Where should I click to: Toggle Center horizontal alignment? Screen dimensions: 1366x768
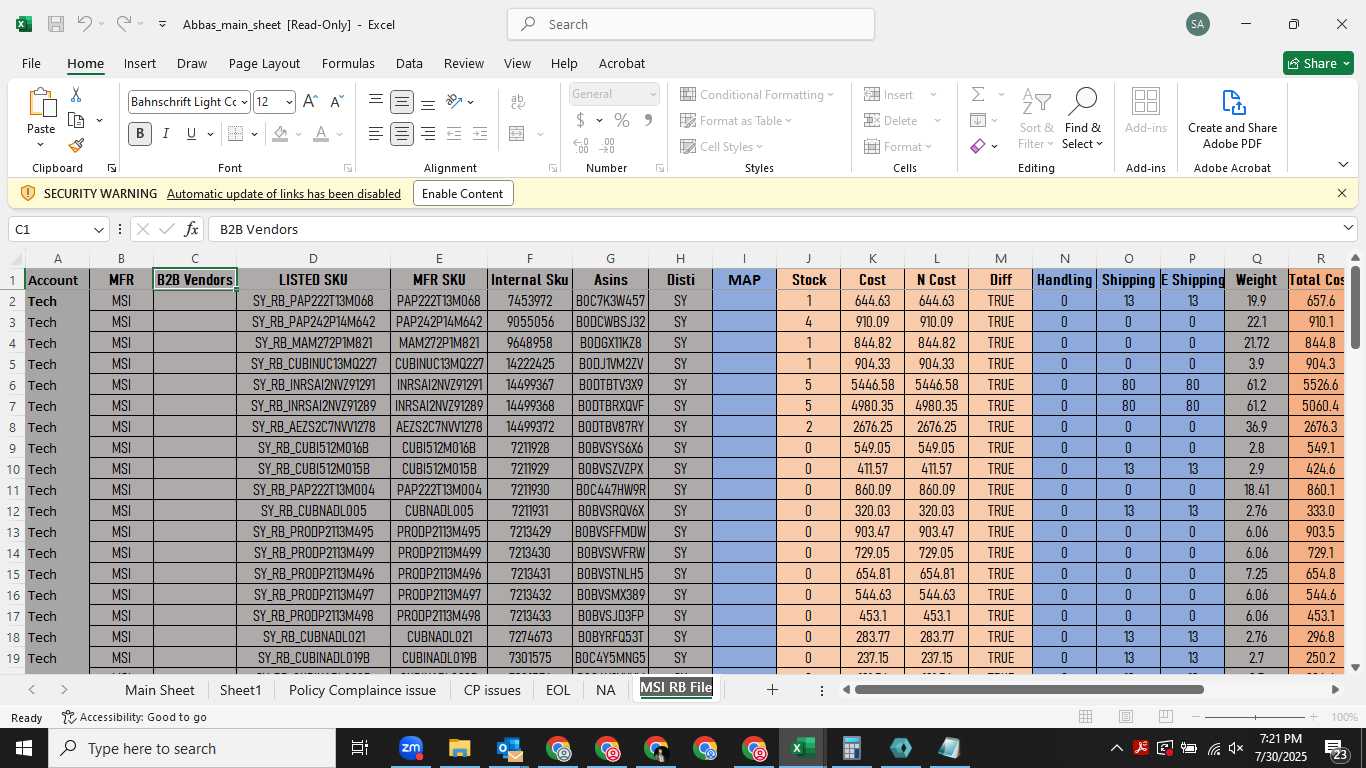tap(402, 133)
